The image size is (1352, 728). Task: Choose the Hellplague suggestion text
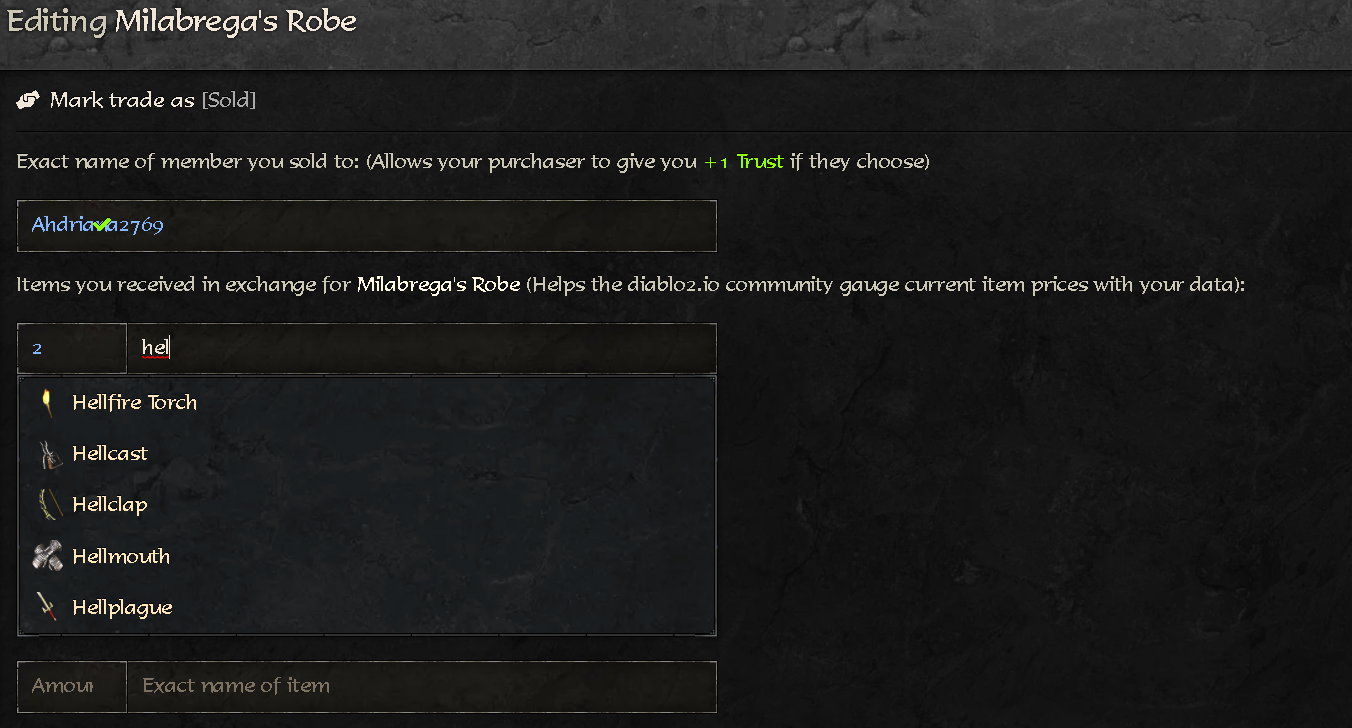tap(122, 608)
